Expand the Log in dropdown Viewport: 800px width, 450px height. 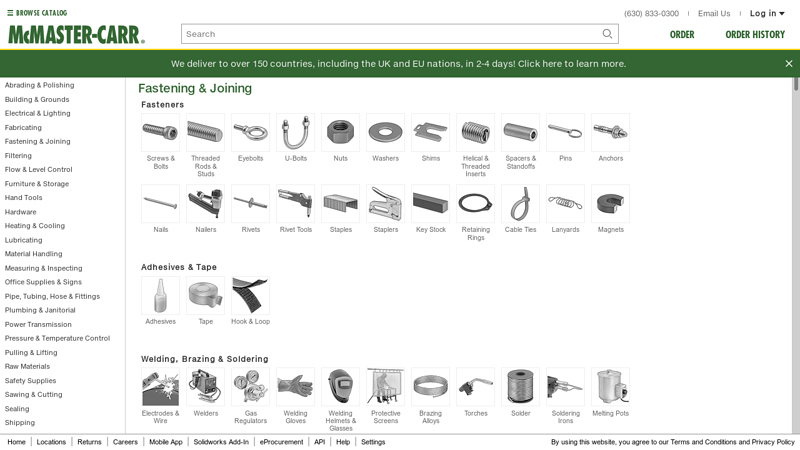pos(767,13)
